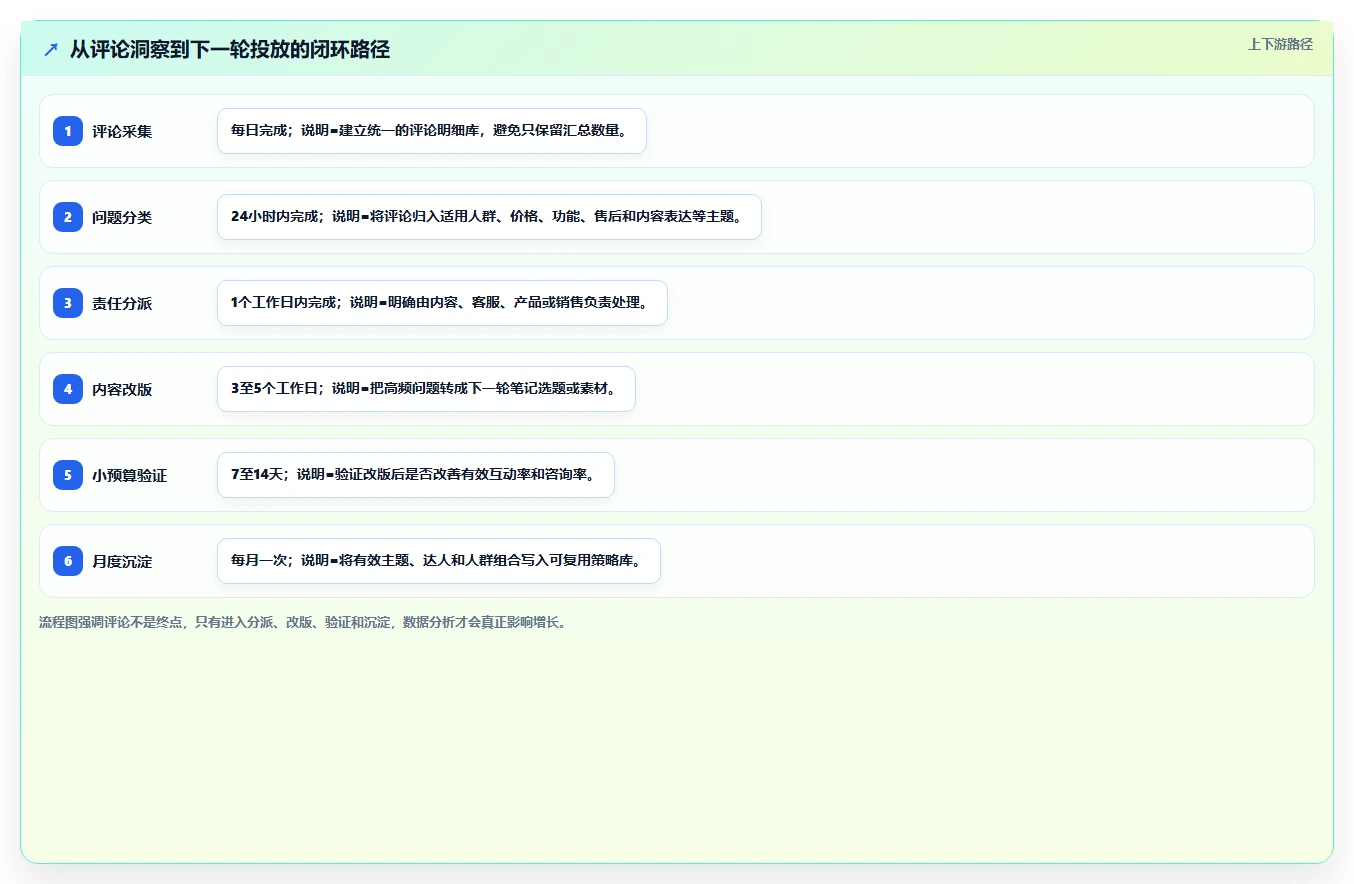
Task: Click the number 3 step badge
Action: tap(68, 303)
